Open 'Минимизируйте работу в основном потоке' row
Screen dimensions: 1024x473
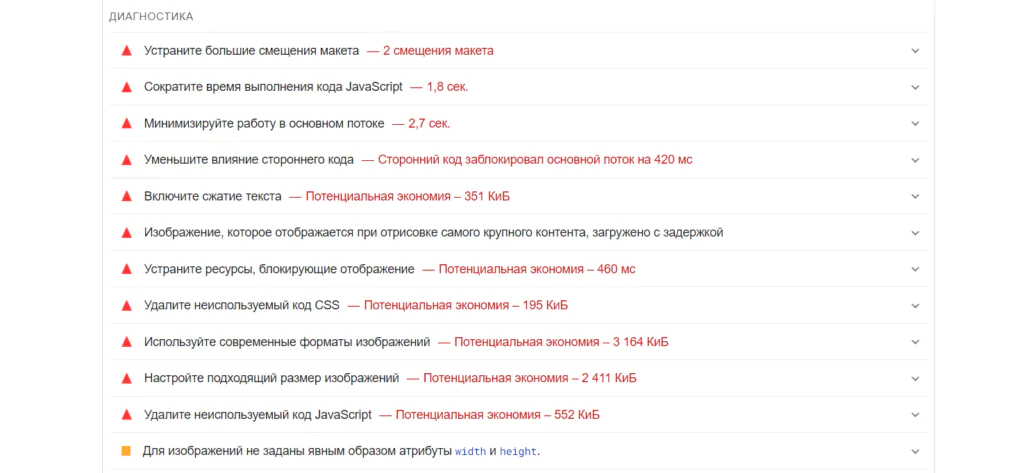pyautogui.click(x=519, y=123)
